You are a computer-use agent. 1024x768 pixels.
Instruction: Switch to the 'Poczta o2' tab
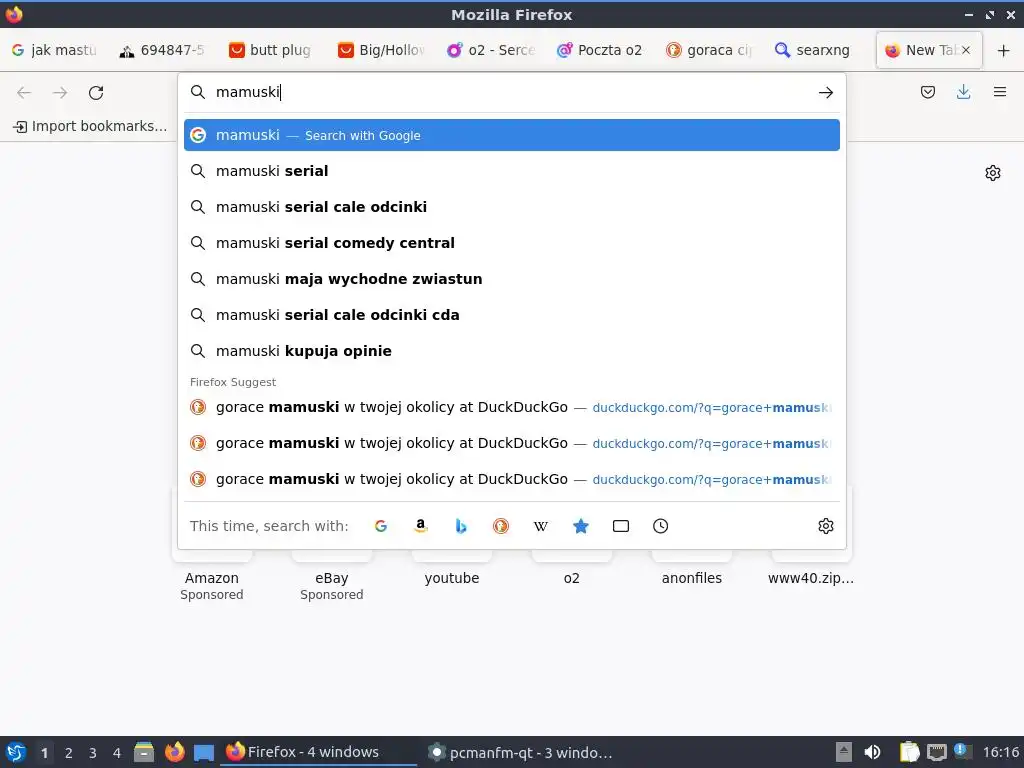coord(600,50)
